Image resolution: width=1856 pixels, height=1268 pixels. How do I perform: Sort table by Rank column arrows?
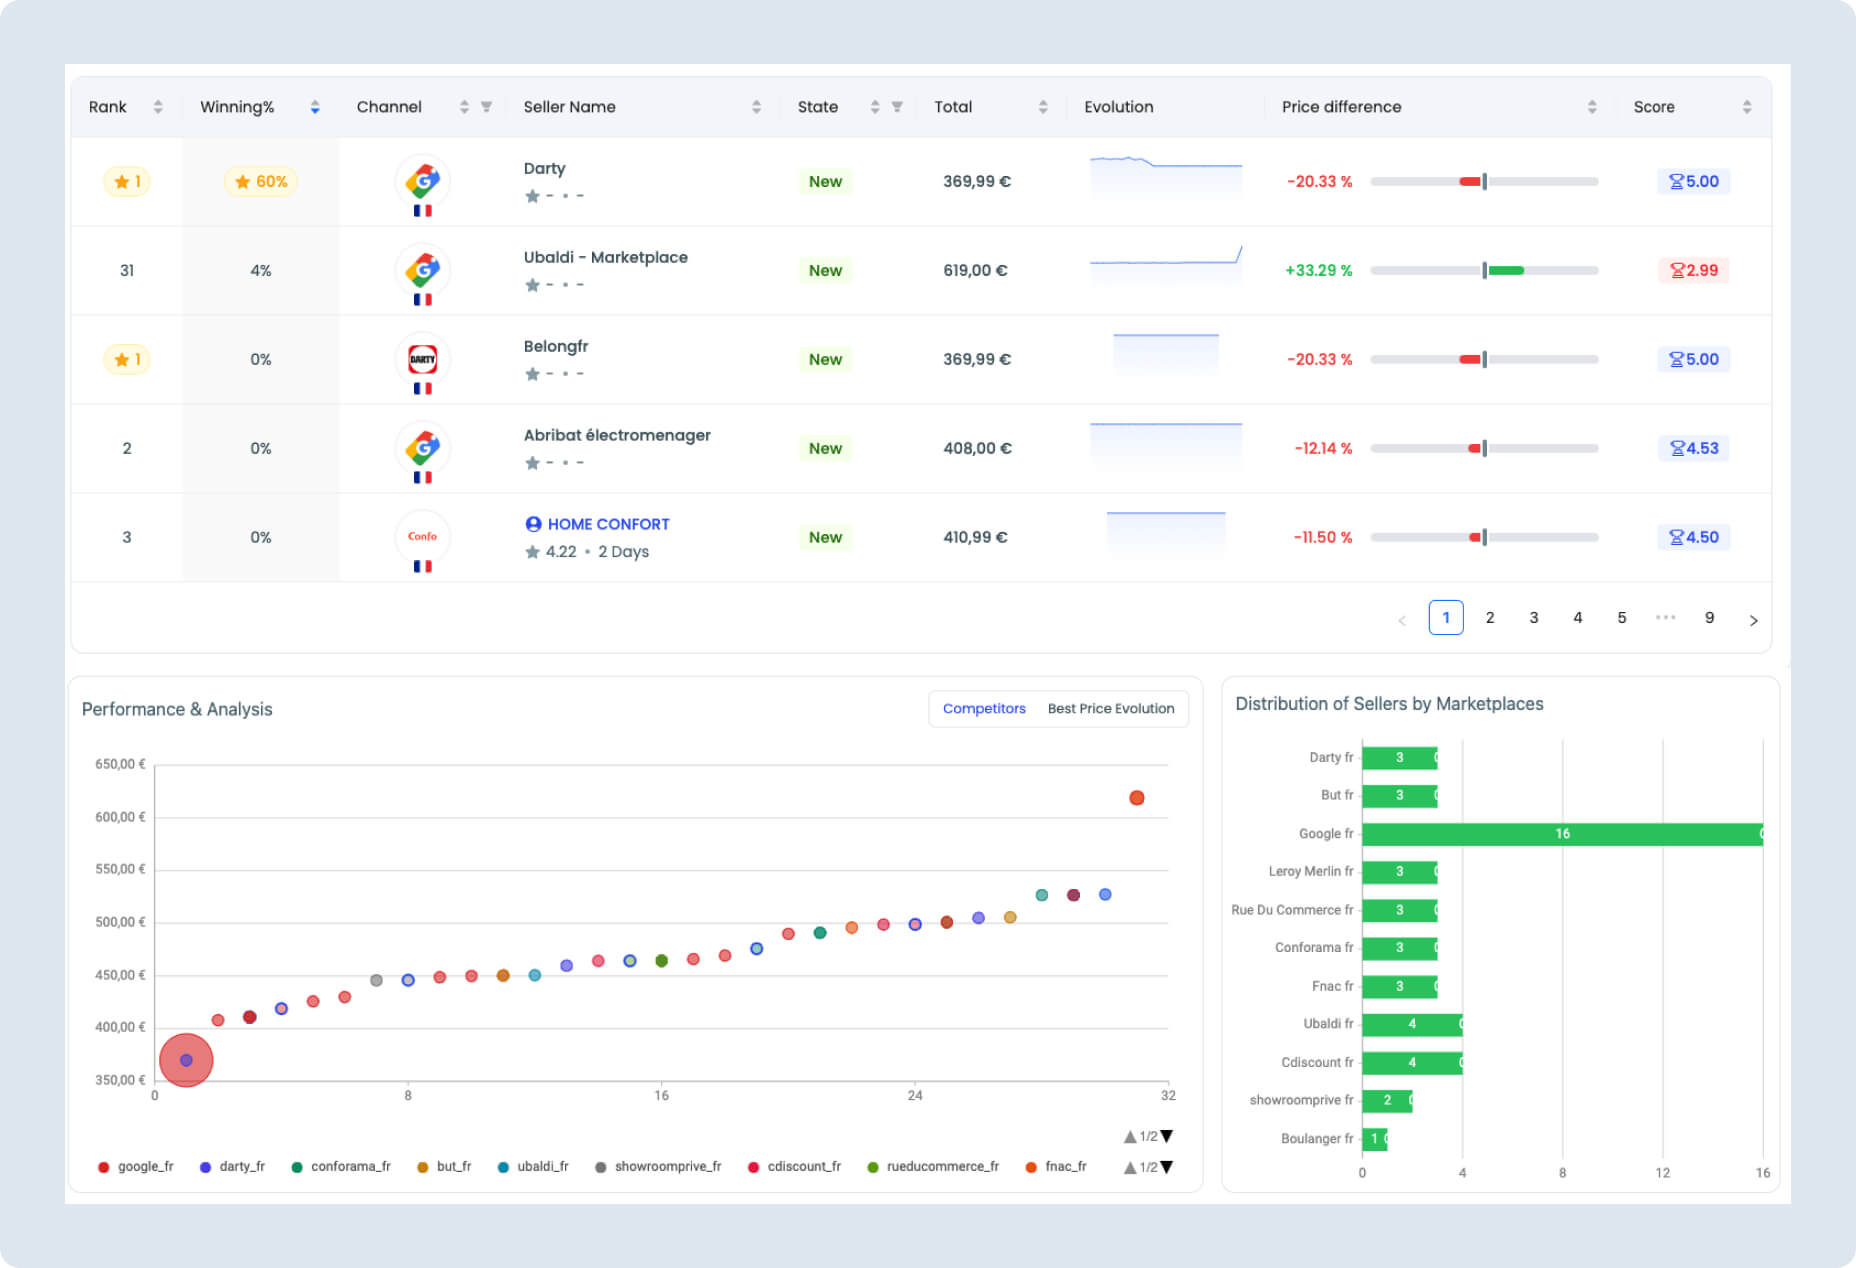coord(158,107)
